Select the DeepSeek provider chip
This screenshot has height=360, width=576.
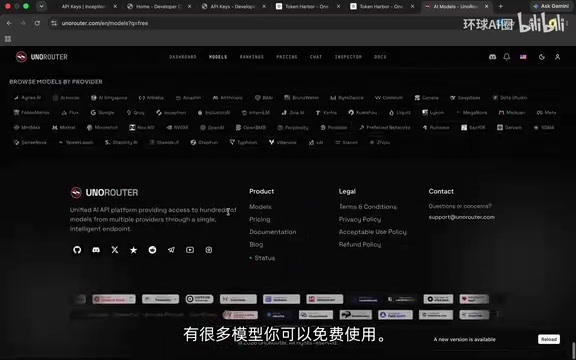coord(465,98)
